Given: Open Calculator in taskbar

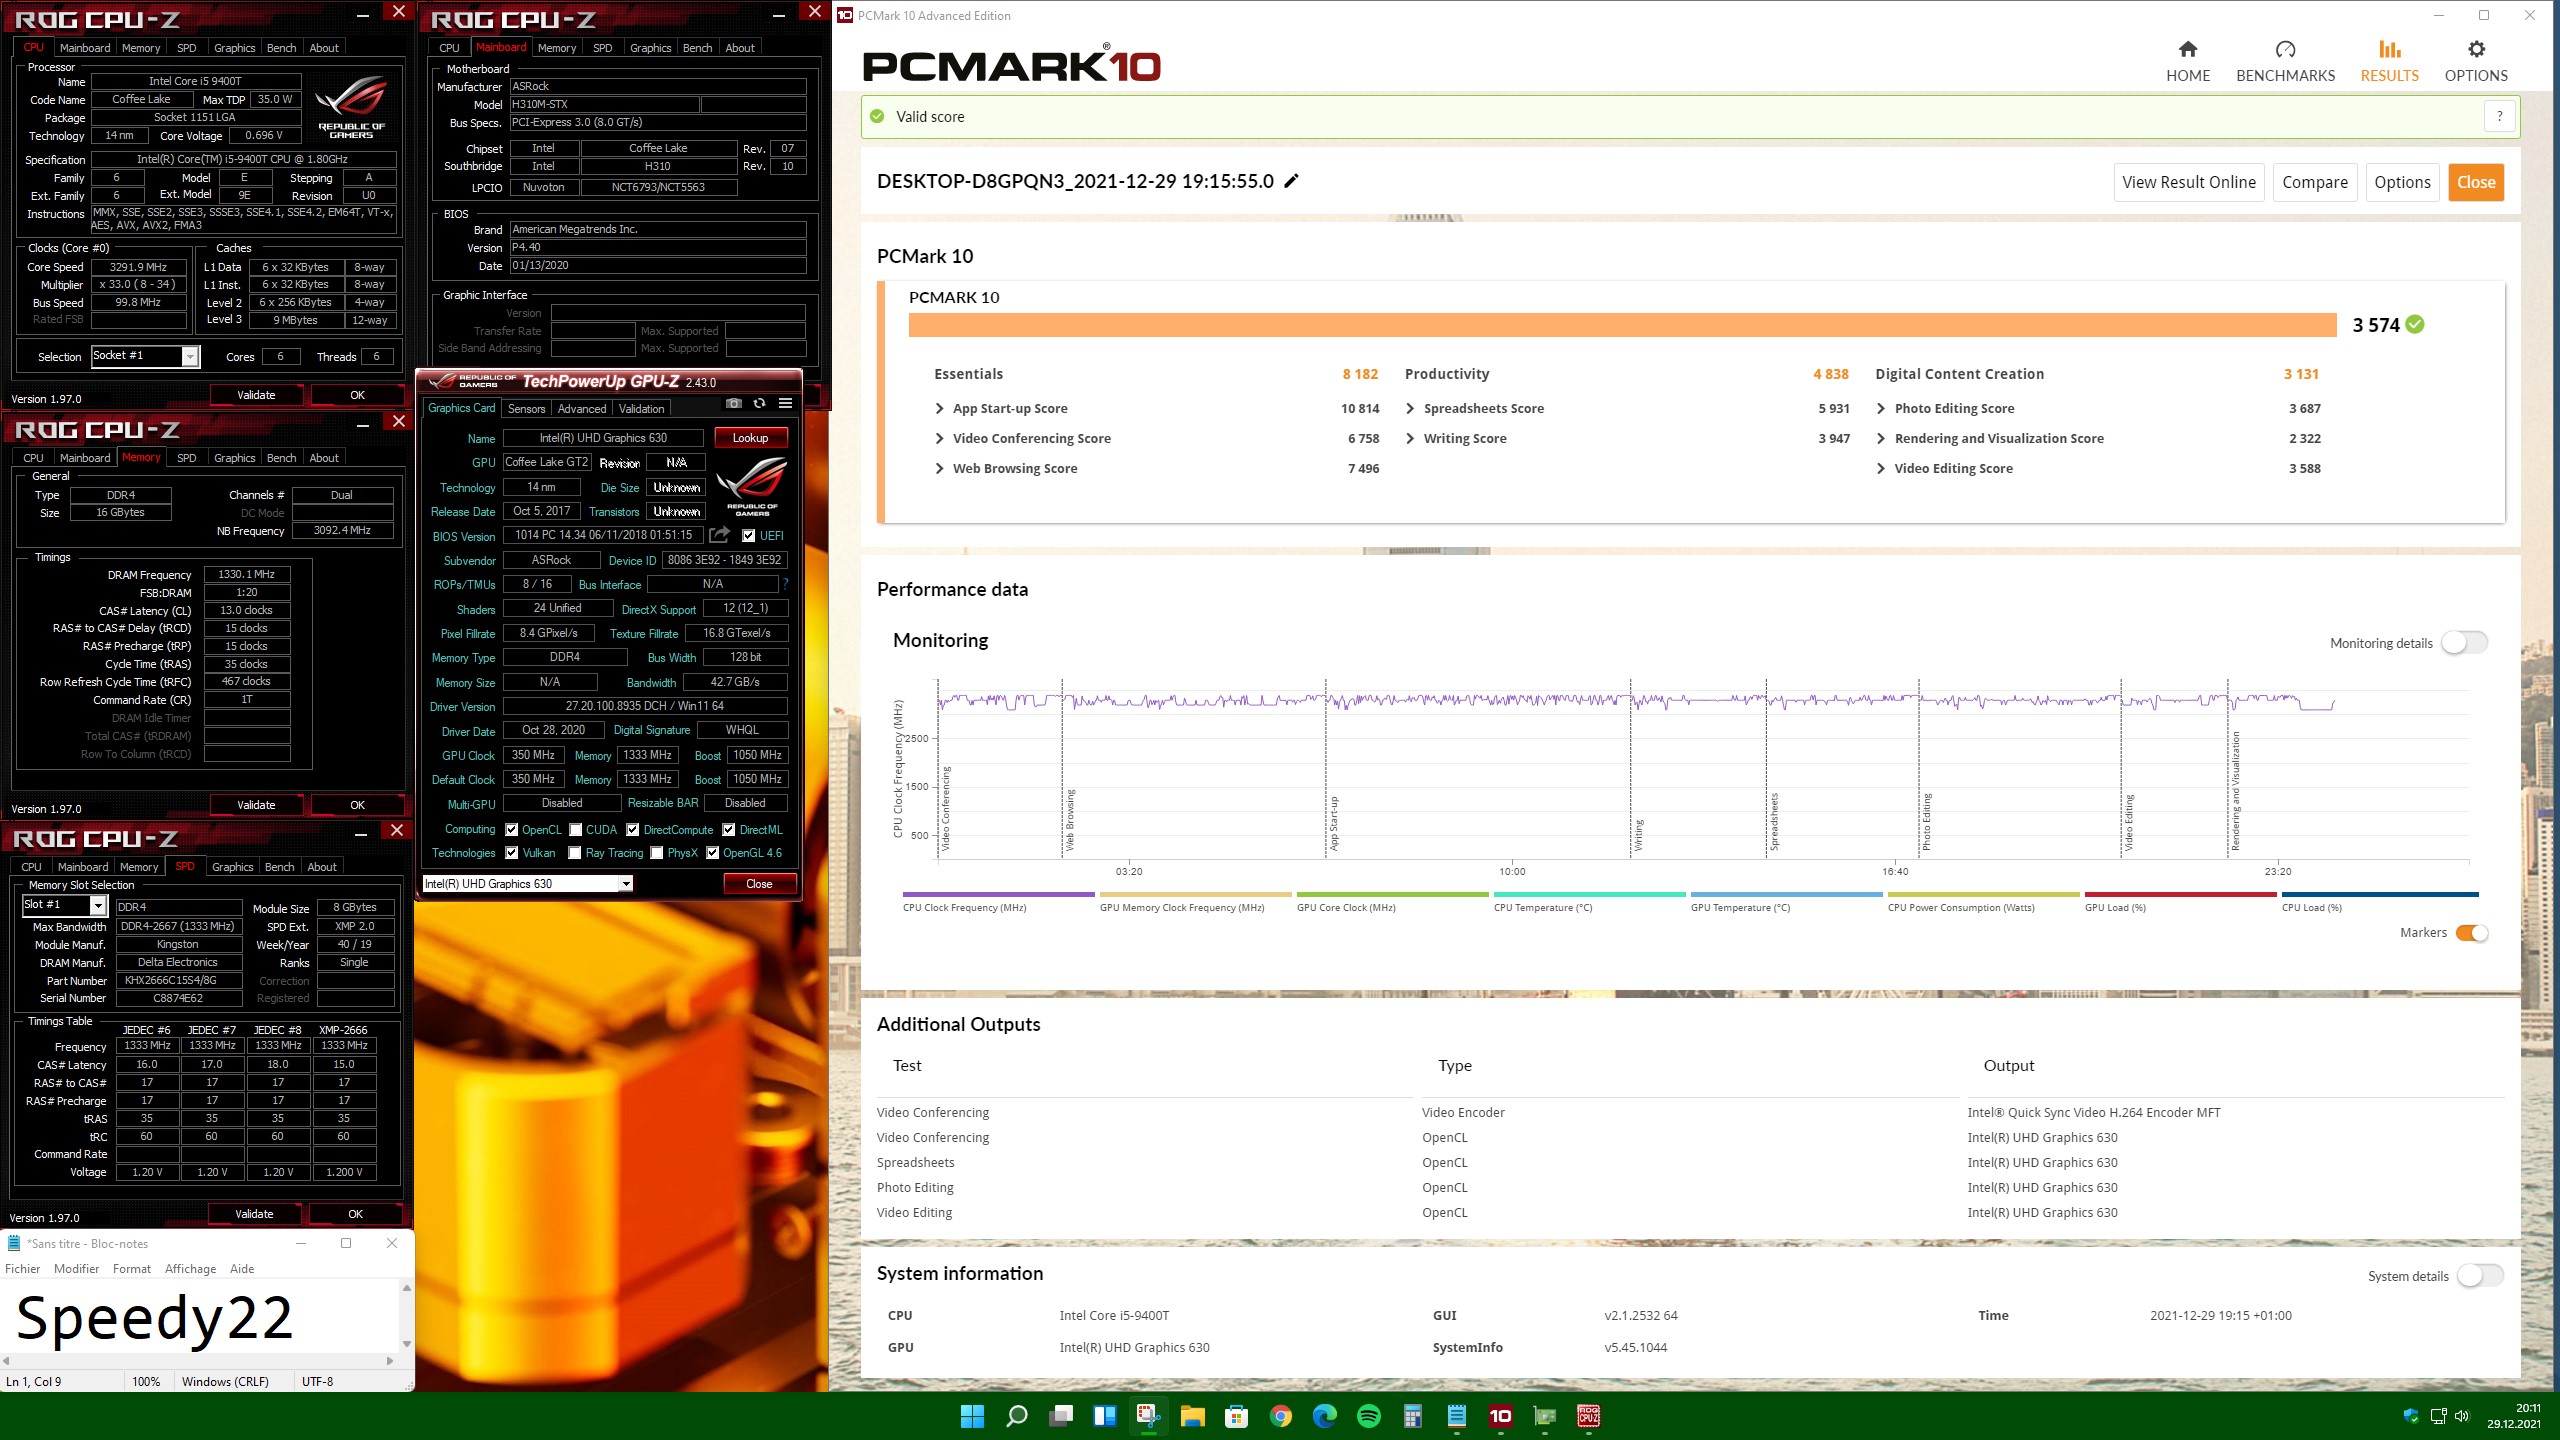Looking at the screenshot, I should (x=1412, y=1416).
